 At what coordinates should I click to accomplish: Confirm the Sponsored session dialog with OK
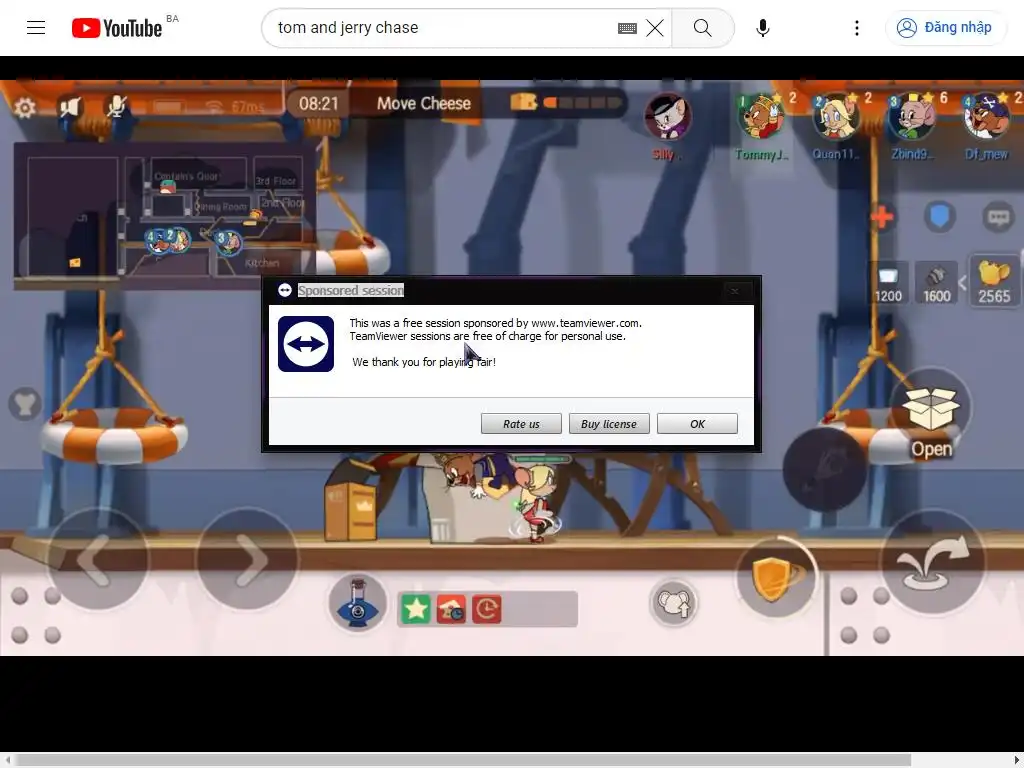coord(697,424)
